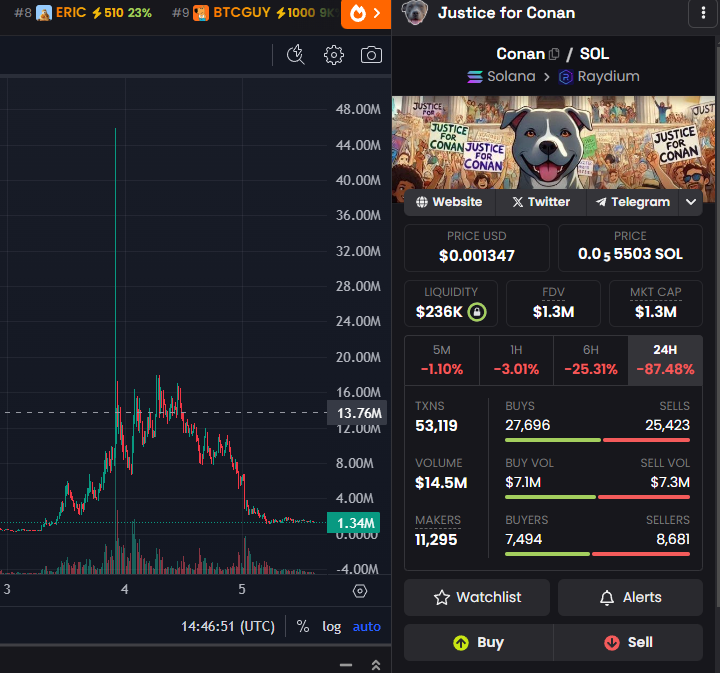Click the Solana logo icon
720x673 pixels.
tap(475, 77)
